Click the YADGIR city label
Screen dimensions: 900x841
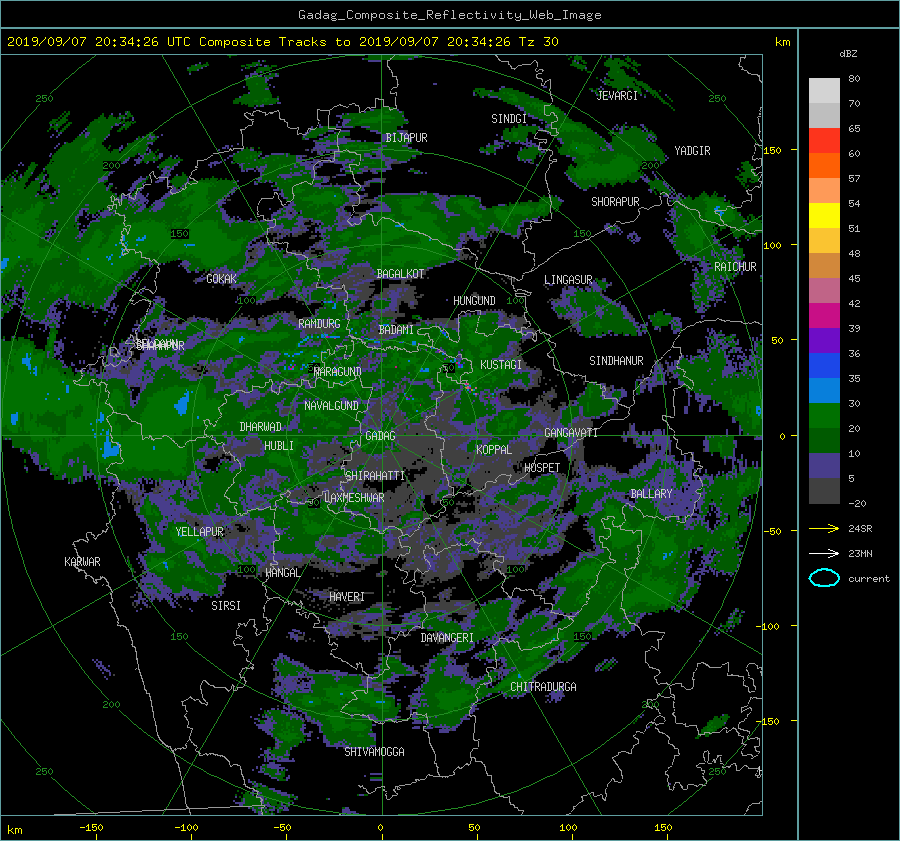692,151
